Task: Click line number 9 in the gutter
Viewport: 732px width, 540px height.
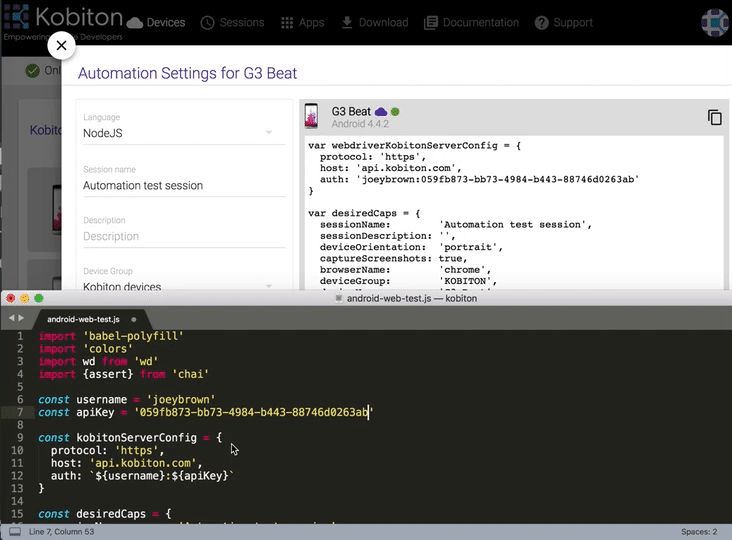Action: [x=20, y=438]
